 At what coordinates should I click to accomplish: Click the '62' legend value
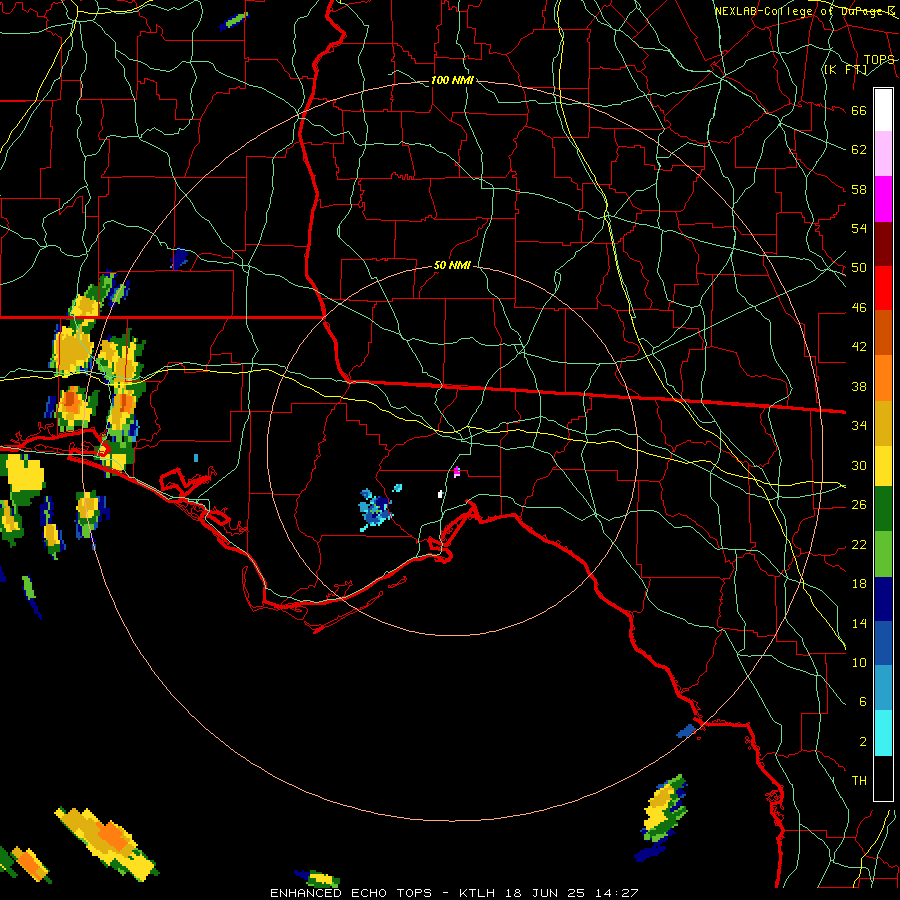(859, 149)
